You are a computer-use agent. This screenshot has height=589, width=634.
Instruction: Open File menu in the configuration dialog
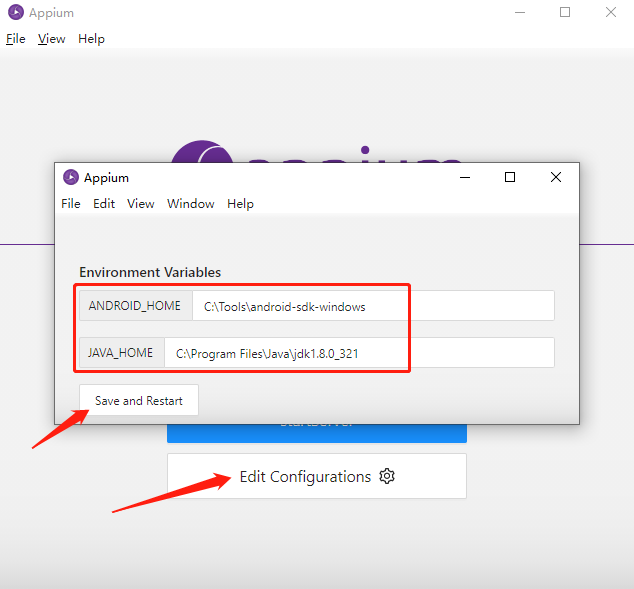click(71, 203)
